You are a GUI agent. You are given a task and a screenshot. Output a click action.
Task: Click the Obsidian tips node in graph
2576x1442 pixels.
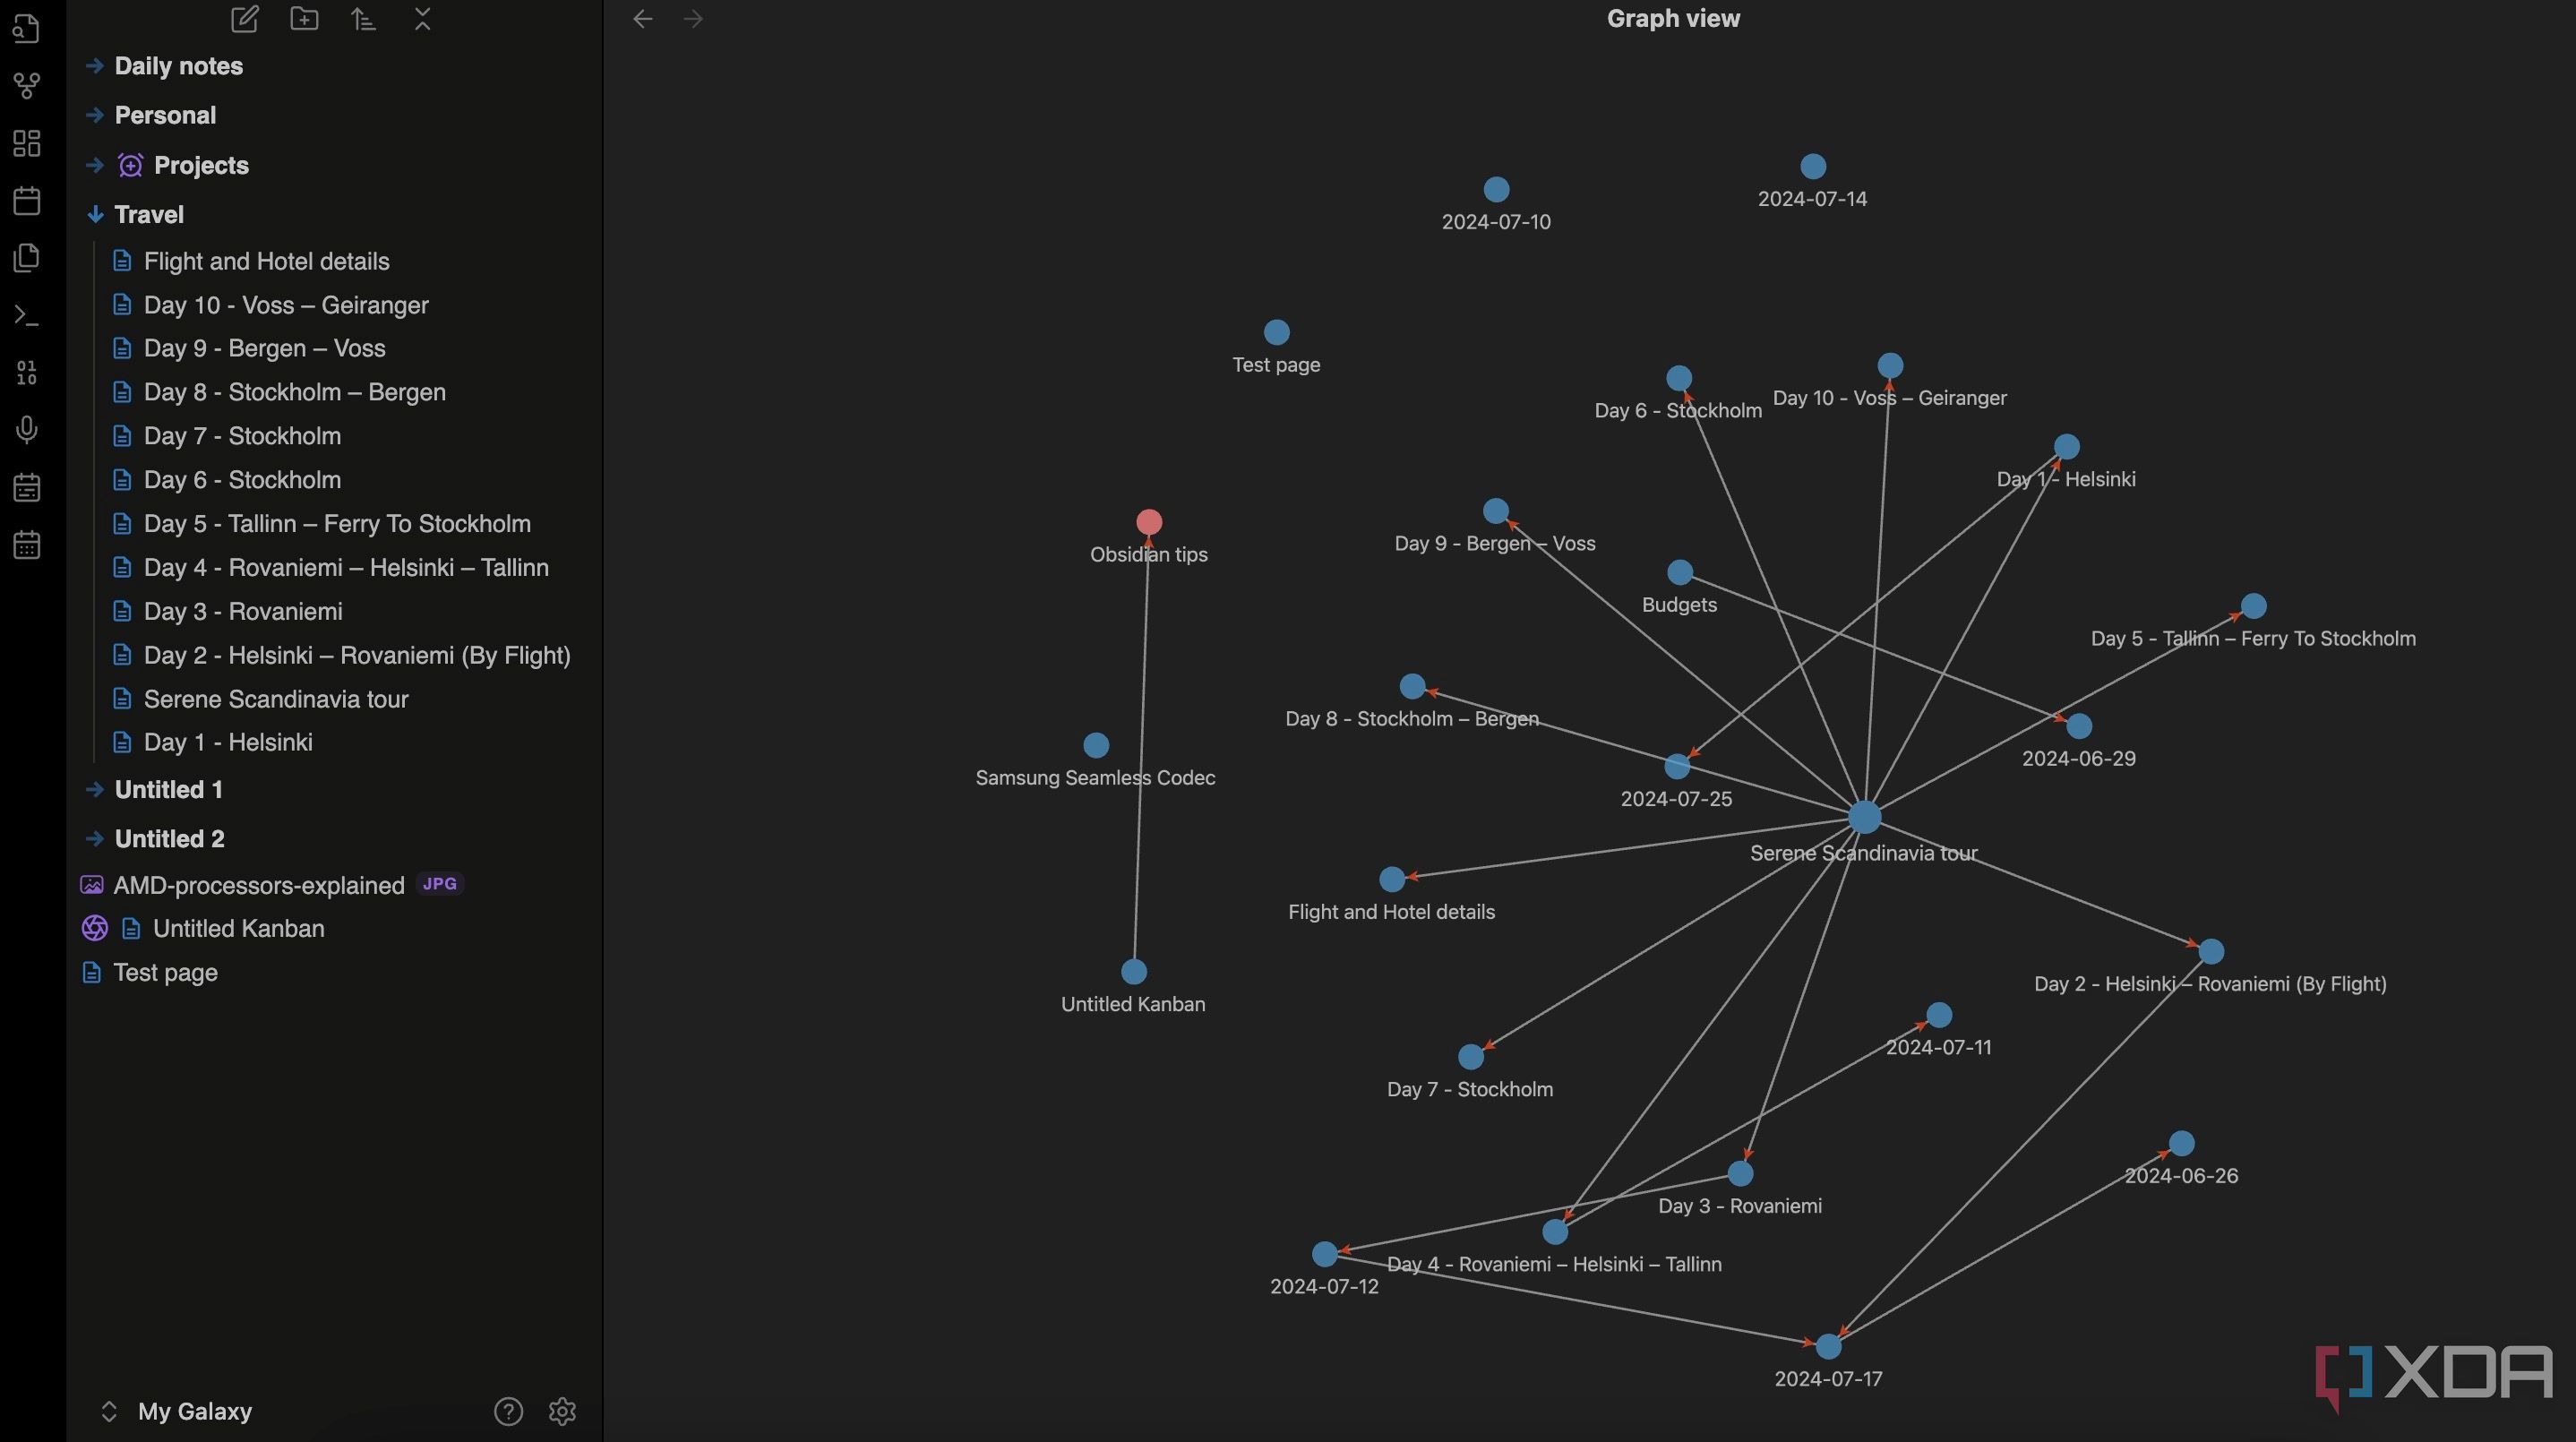[x=1148, y=522]
